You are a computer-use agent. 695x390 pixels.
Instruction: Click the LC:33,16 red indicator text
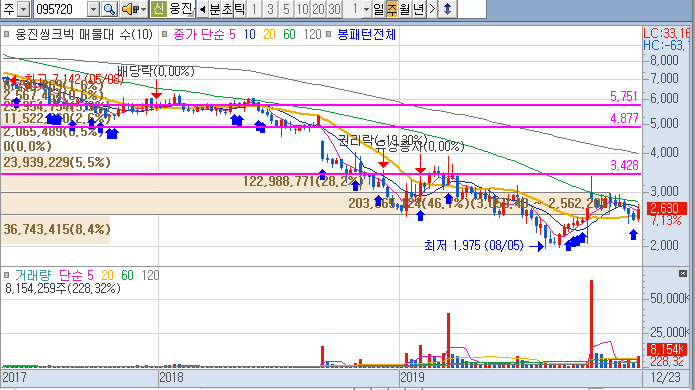click(666, 33)
